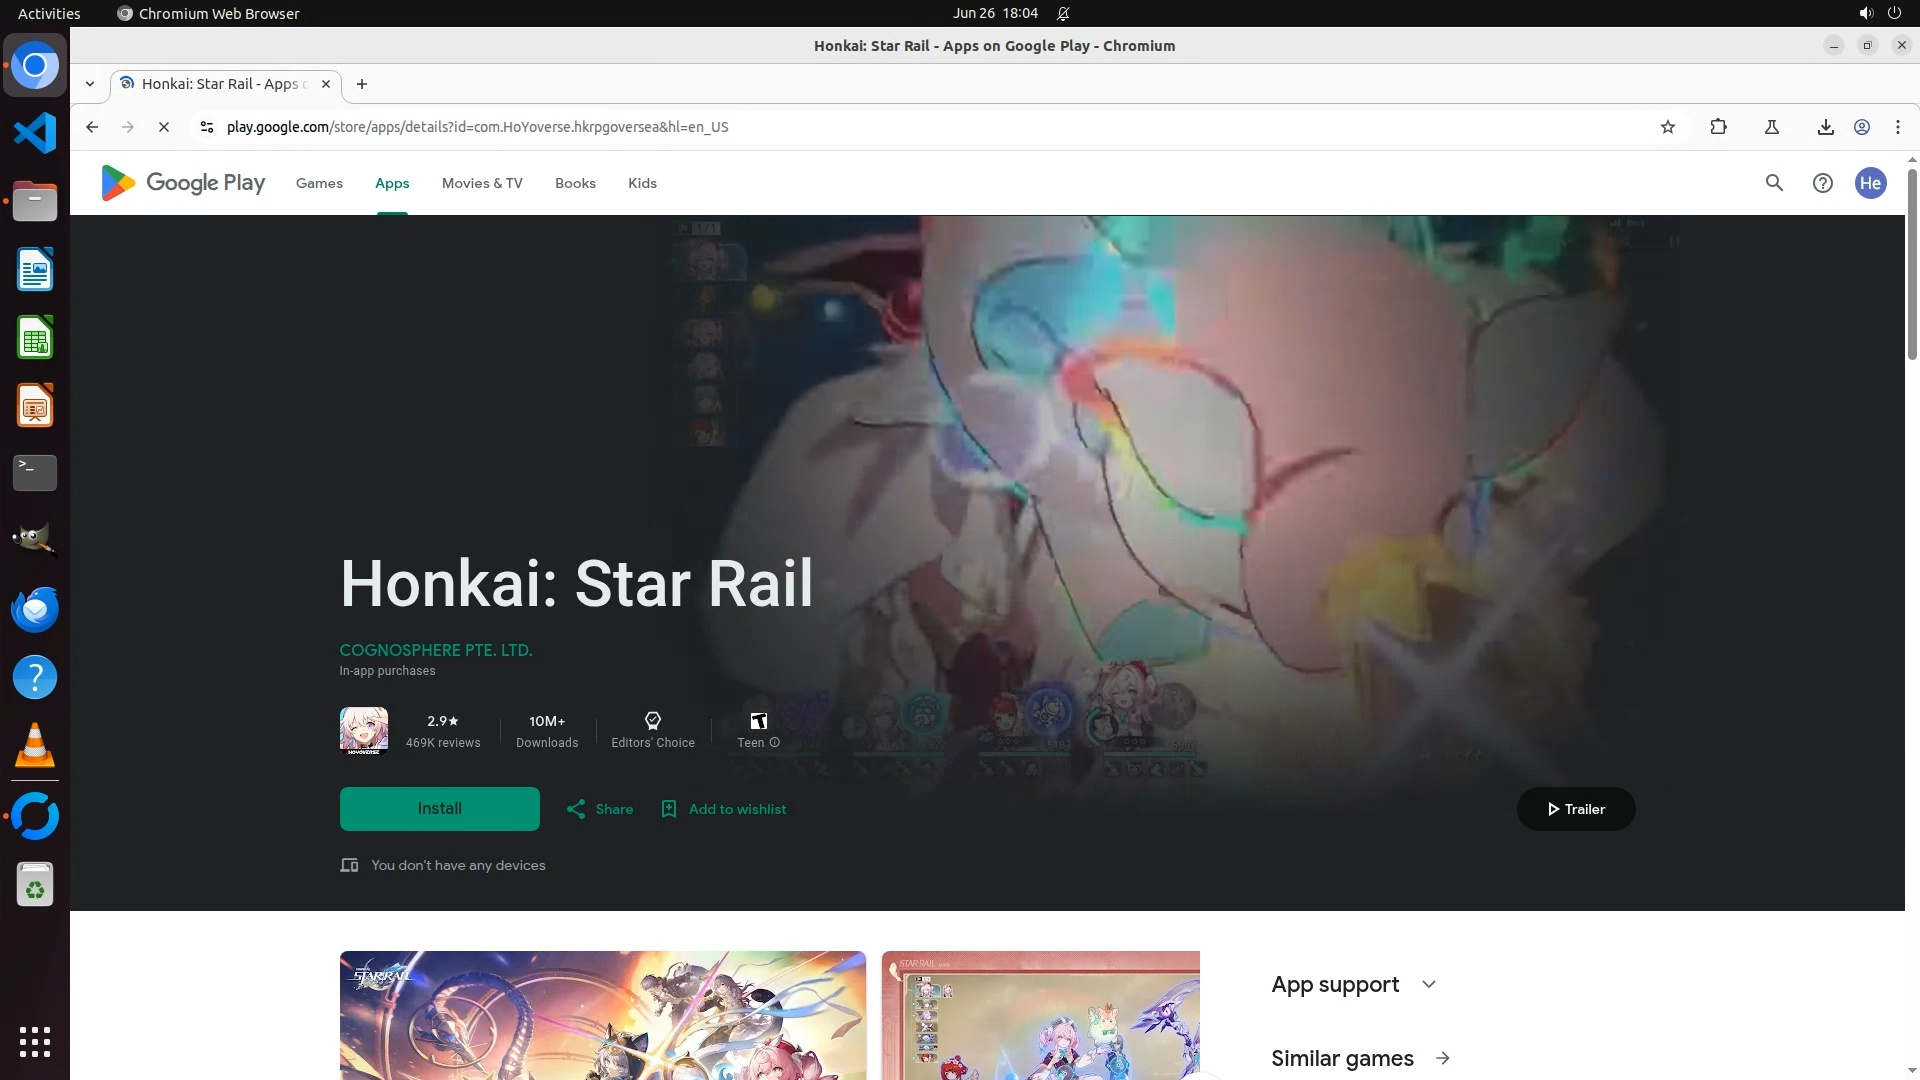Open the He account avatar
The width and height of the screenshot is (1920, 1080).
tap(1870, 183)
